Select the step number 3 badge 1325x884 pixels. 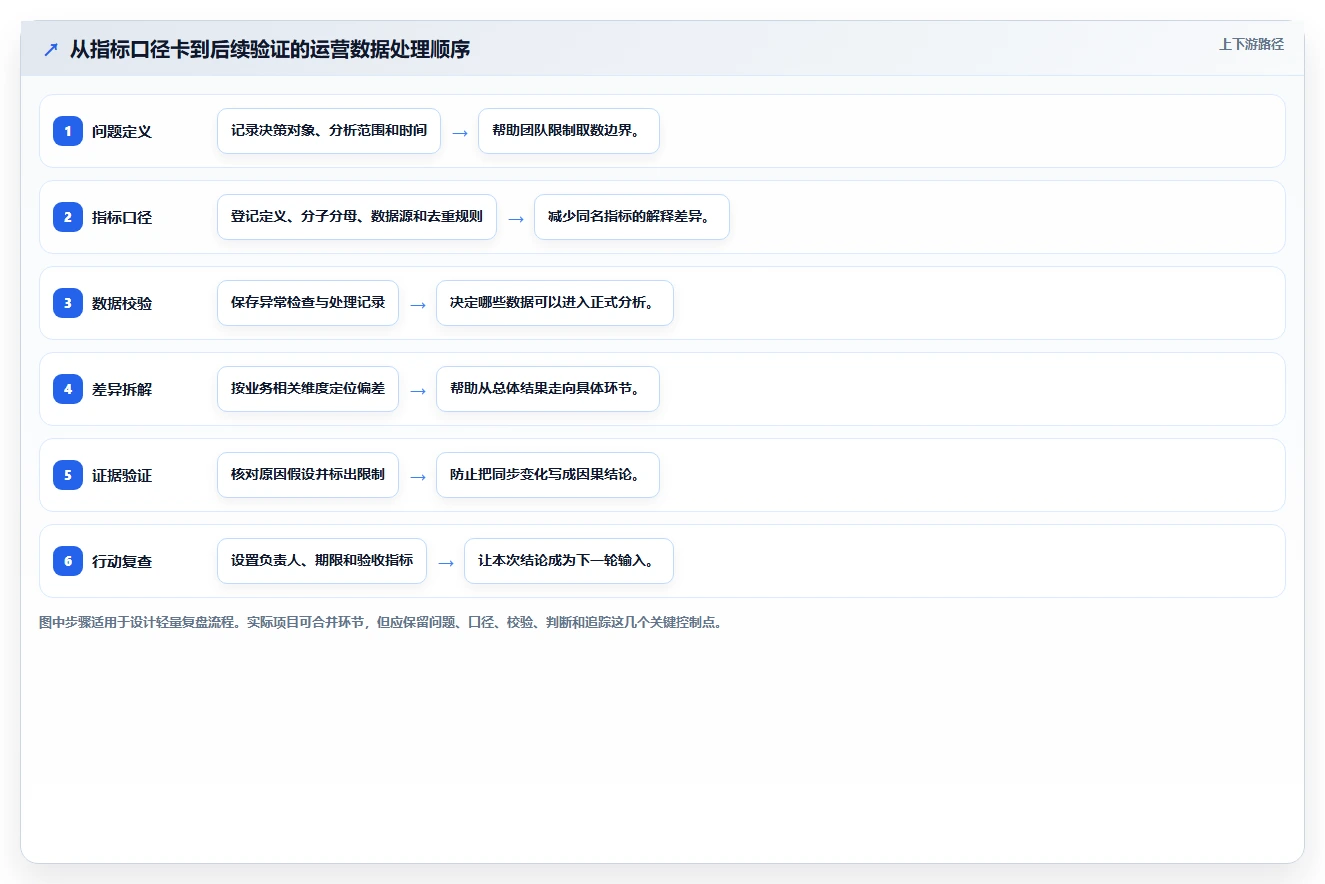68,303
